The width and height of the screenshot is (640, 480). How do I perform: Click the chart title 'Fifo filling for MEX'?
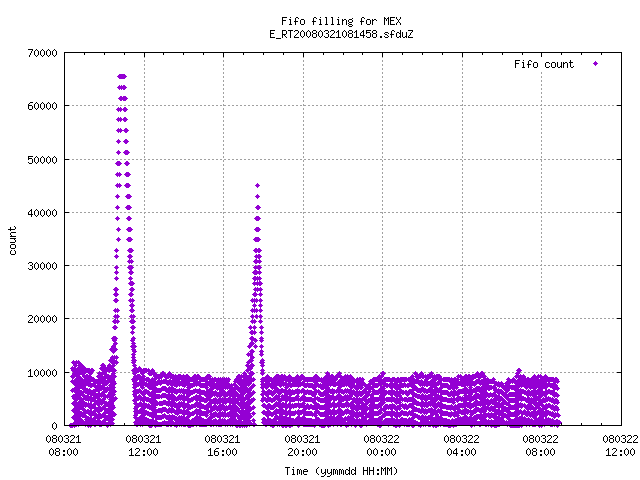click(x=341, y=21)
